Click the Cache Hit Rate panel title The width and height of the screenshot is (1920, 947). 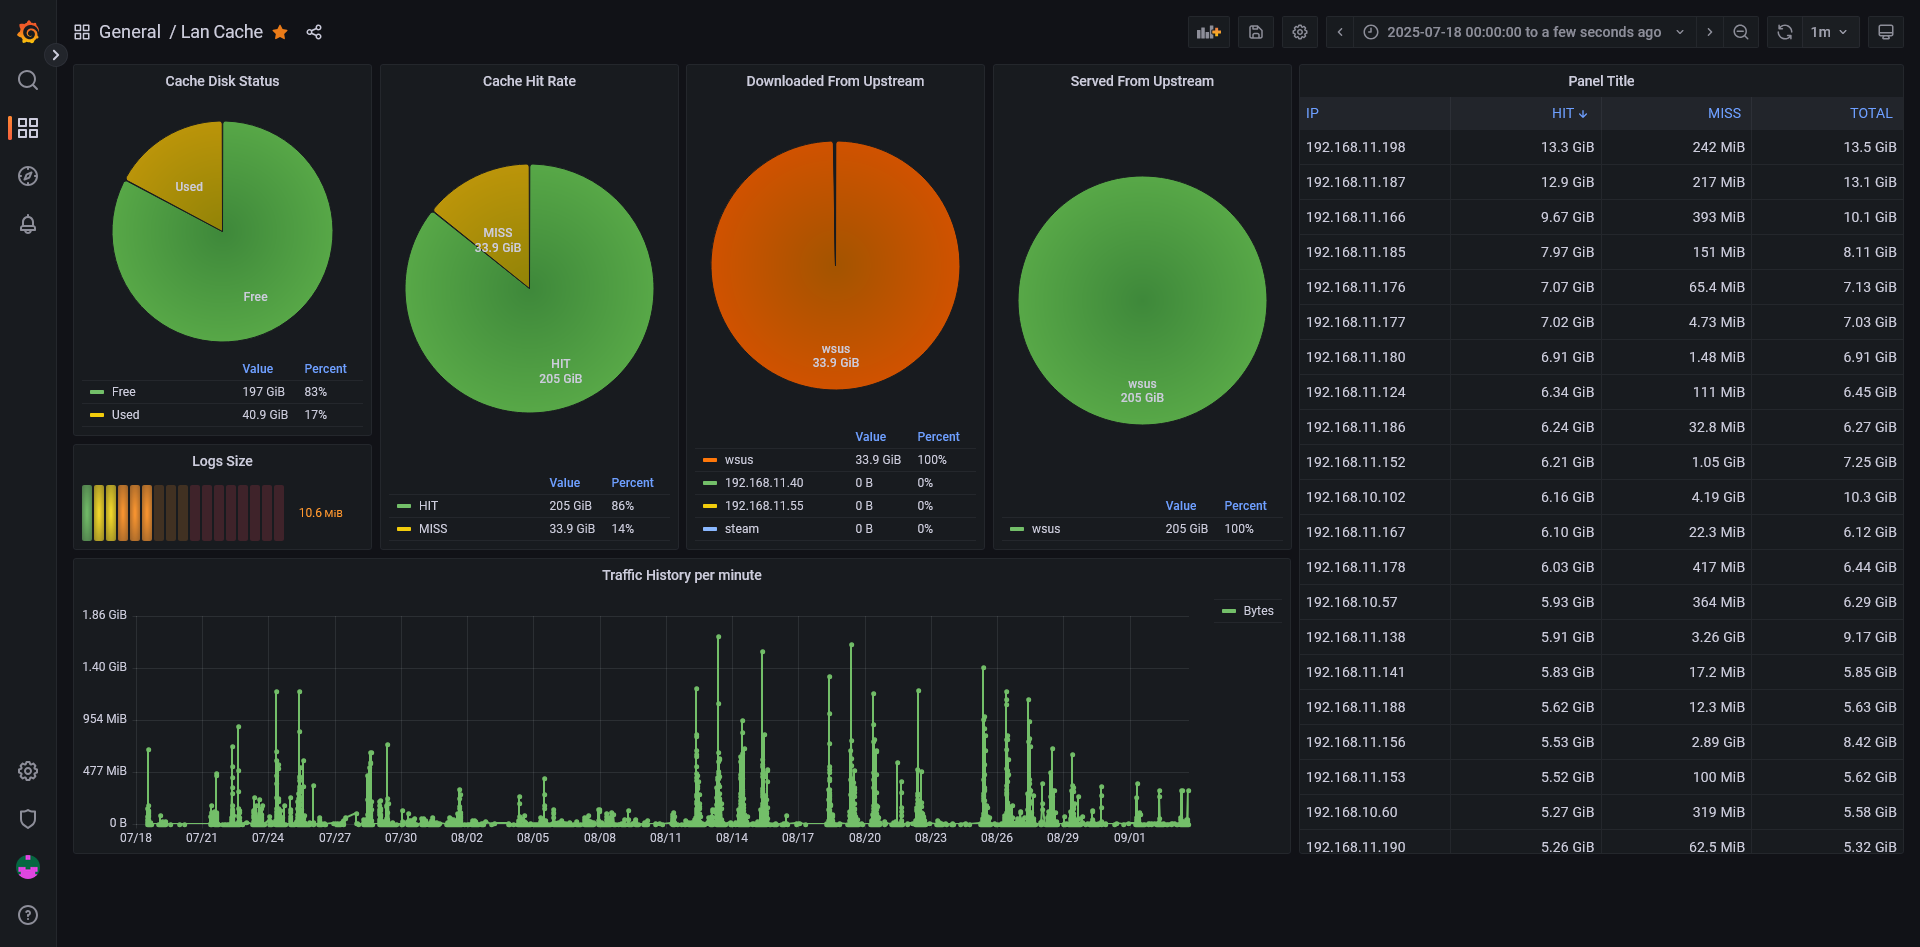tap(529, 81)
